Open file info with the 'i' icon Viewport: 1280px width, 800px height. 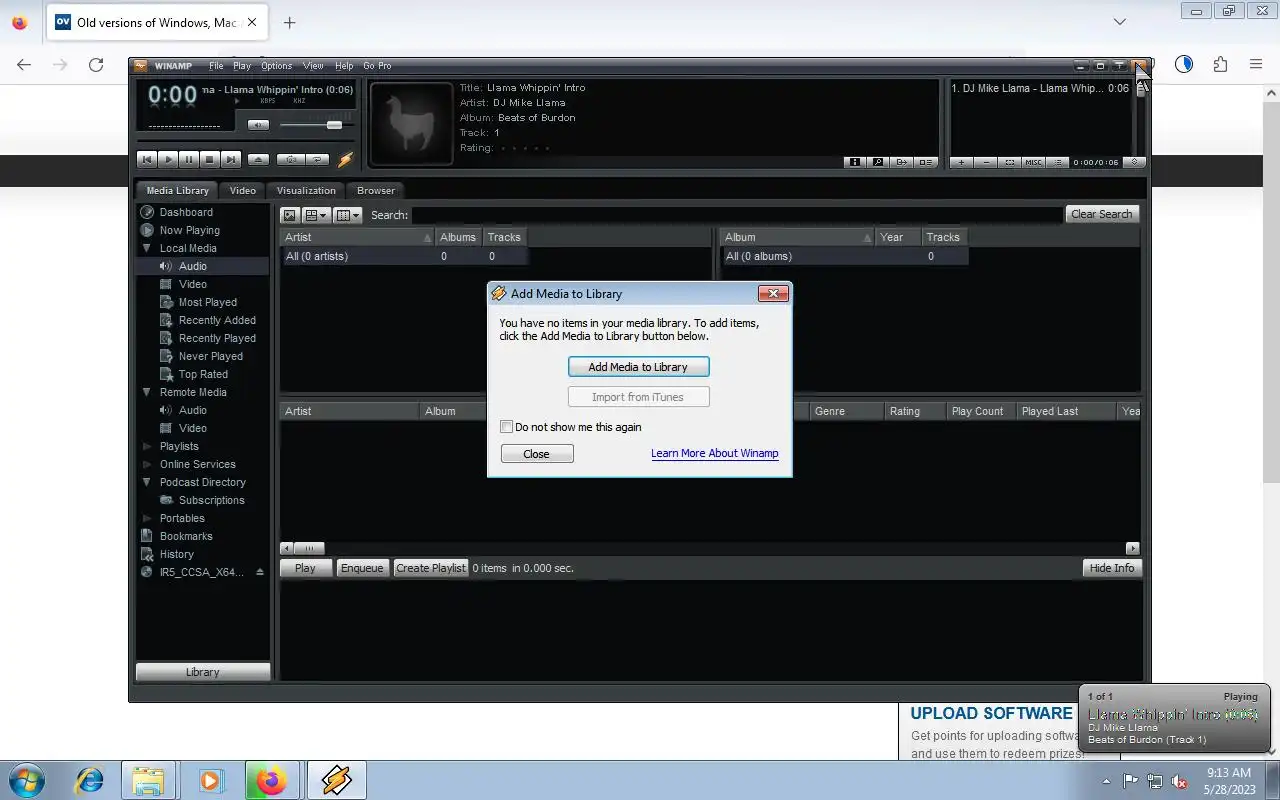tap(854, 162)
